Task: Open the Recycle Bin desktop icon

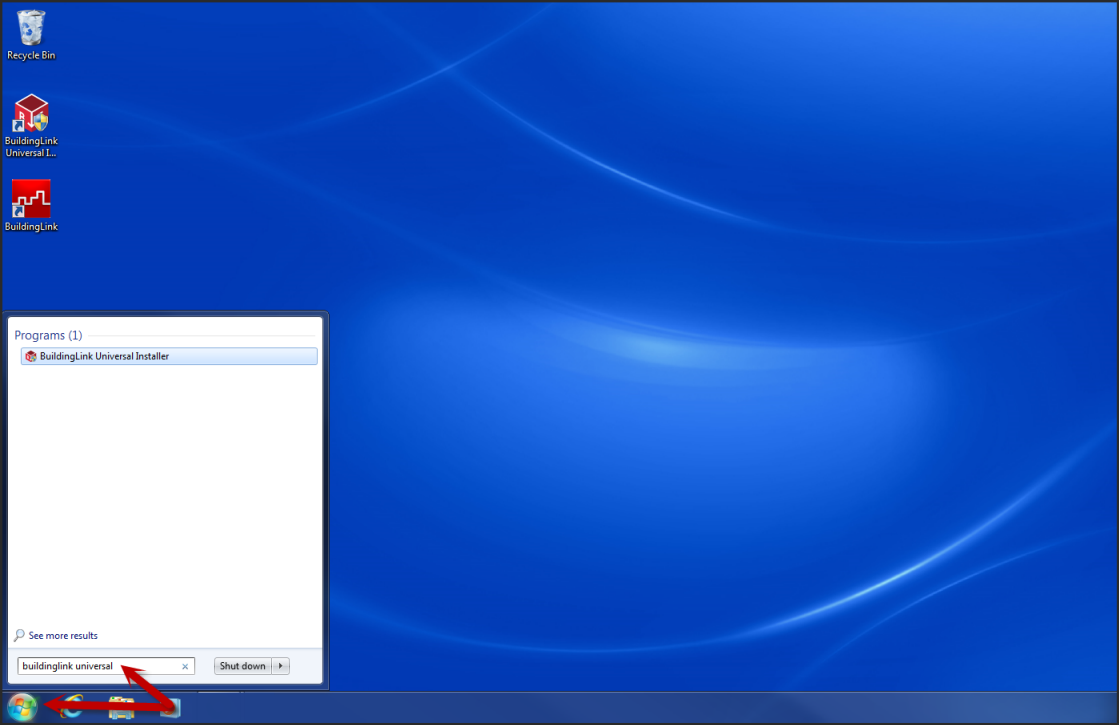Action: (31, 34)
